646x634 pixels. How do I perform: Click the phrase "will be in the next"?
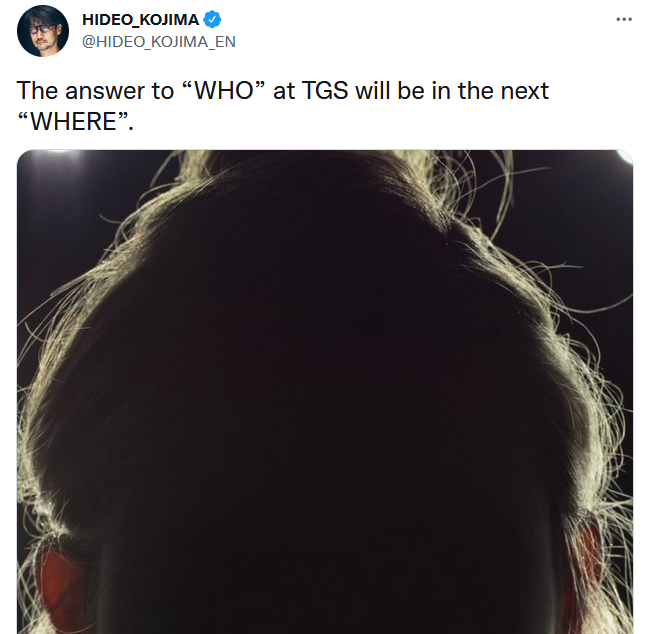click(x=452, y=91)
